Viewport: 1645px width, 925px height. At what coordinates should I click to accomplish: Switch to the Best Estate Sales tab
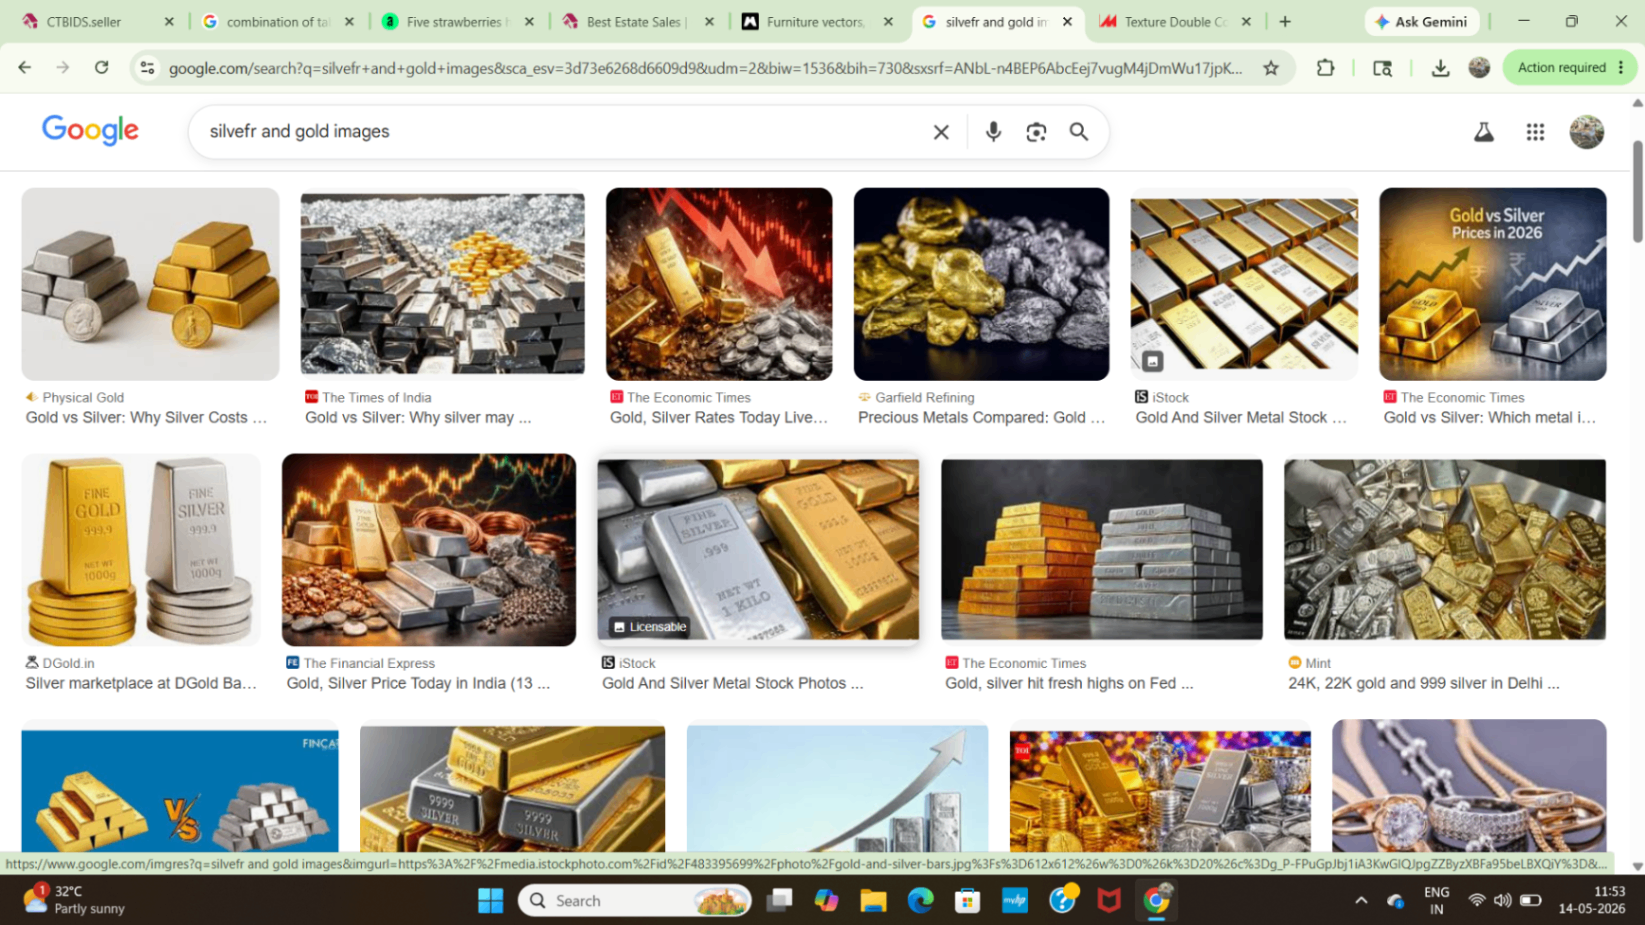pyautogui.click(x=637, y=21)
